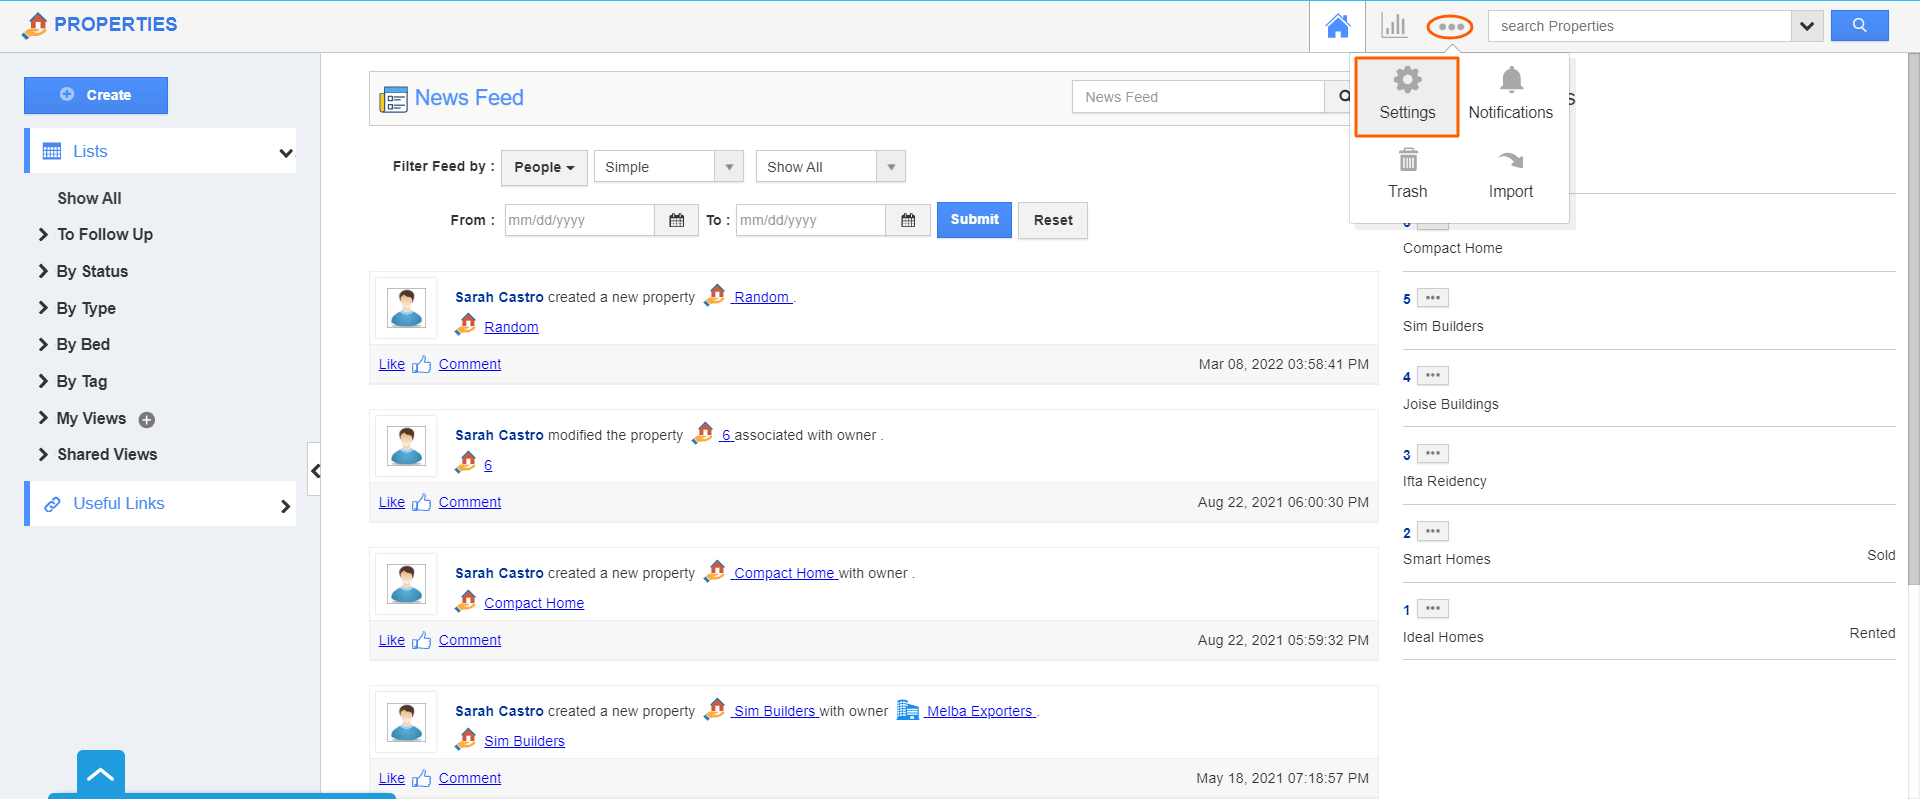Focus the search Properties input field

(x=1640, y=26)
